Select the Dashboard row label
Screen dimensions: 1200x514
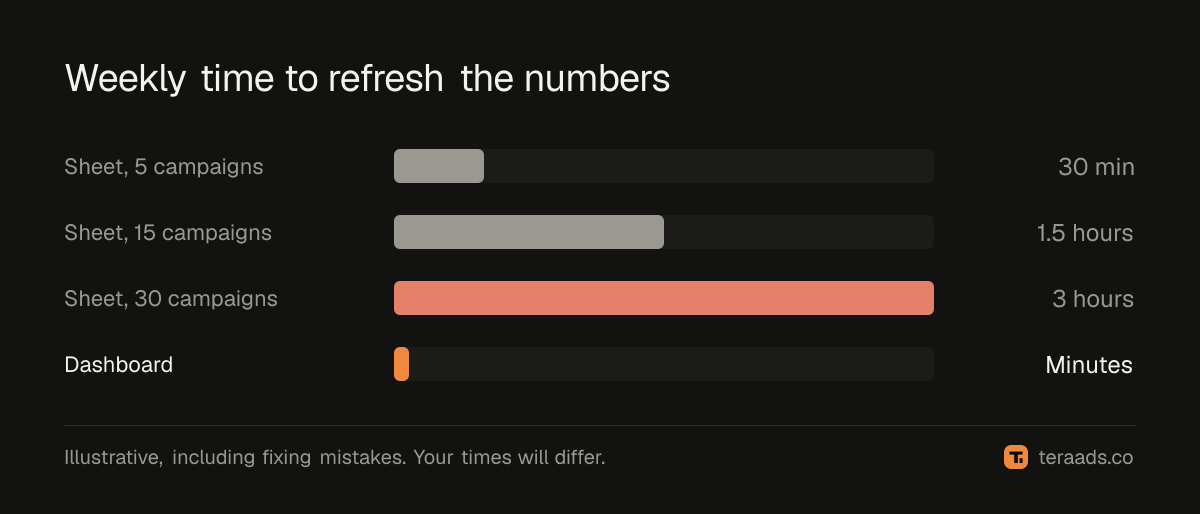(119, 365)
